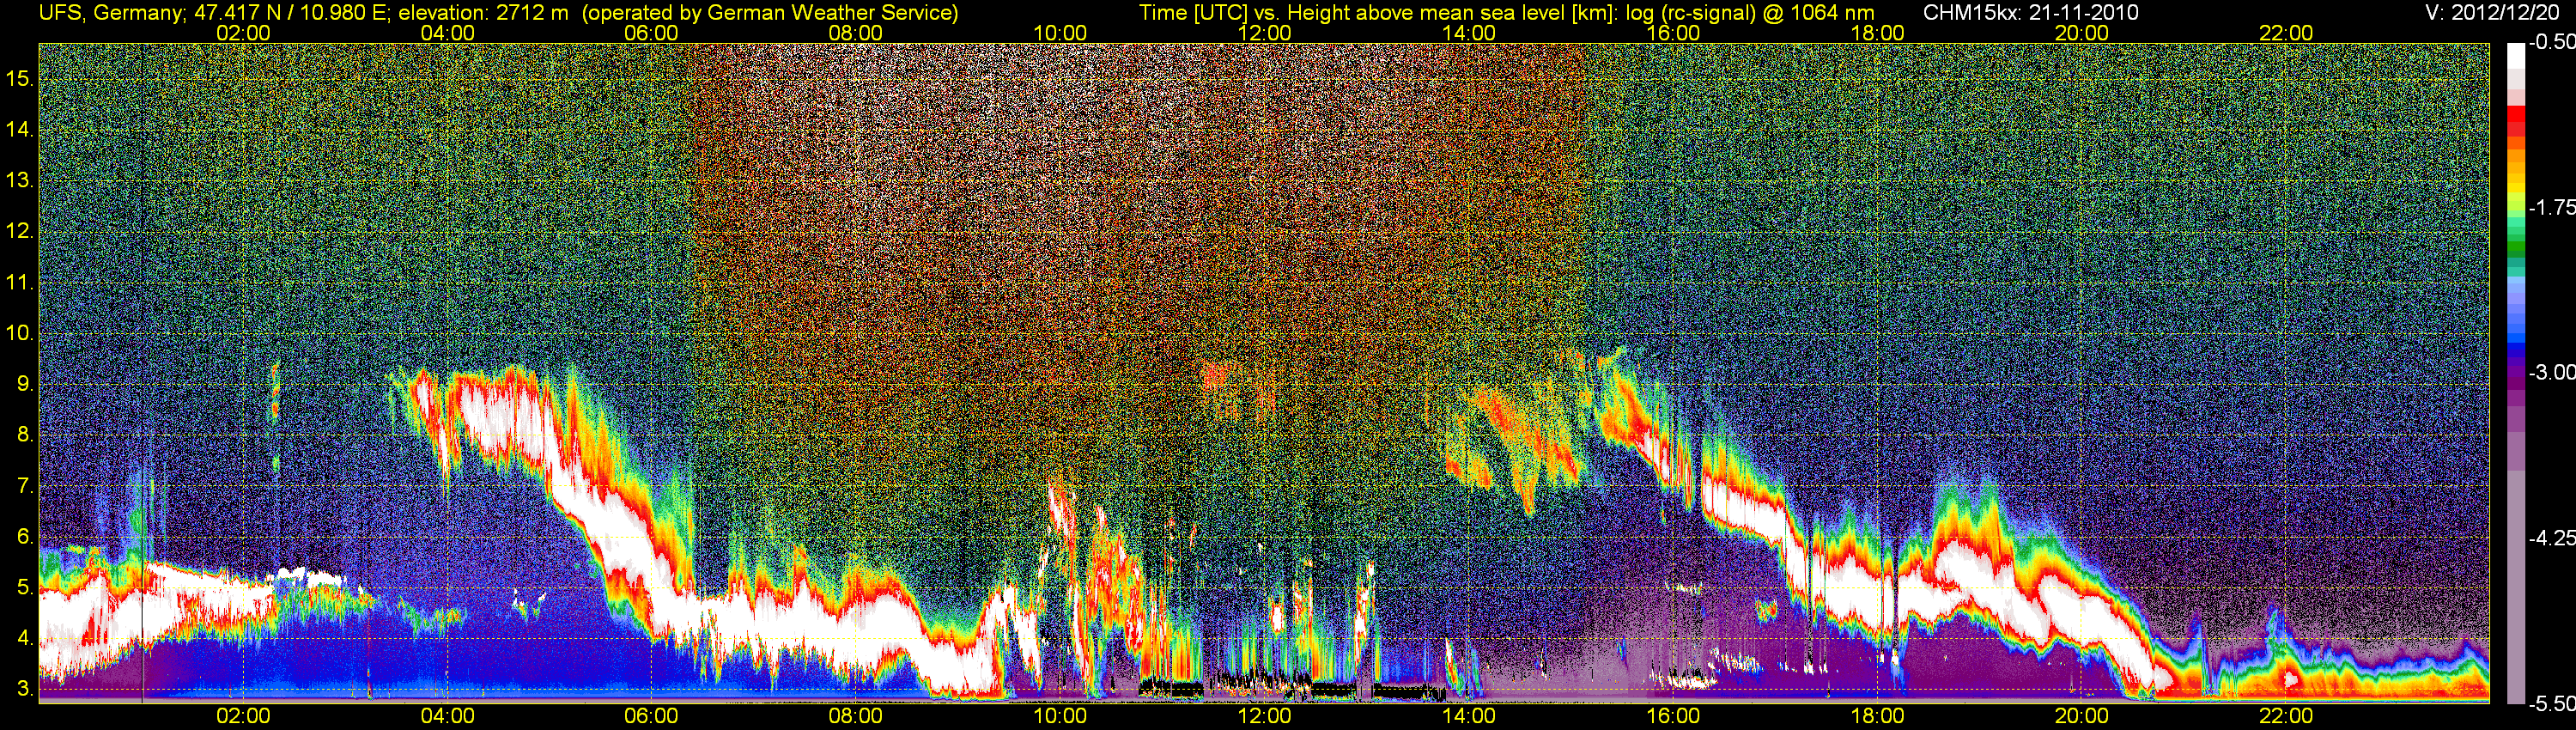The image size is (2576, 730).
Task: Click the "-0.50" color scale value
Action: click(x=2551, y=42)
